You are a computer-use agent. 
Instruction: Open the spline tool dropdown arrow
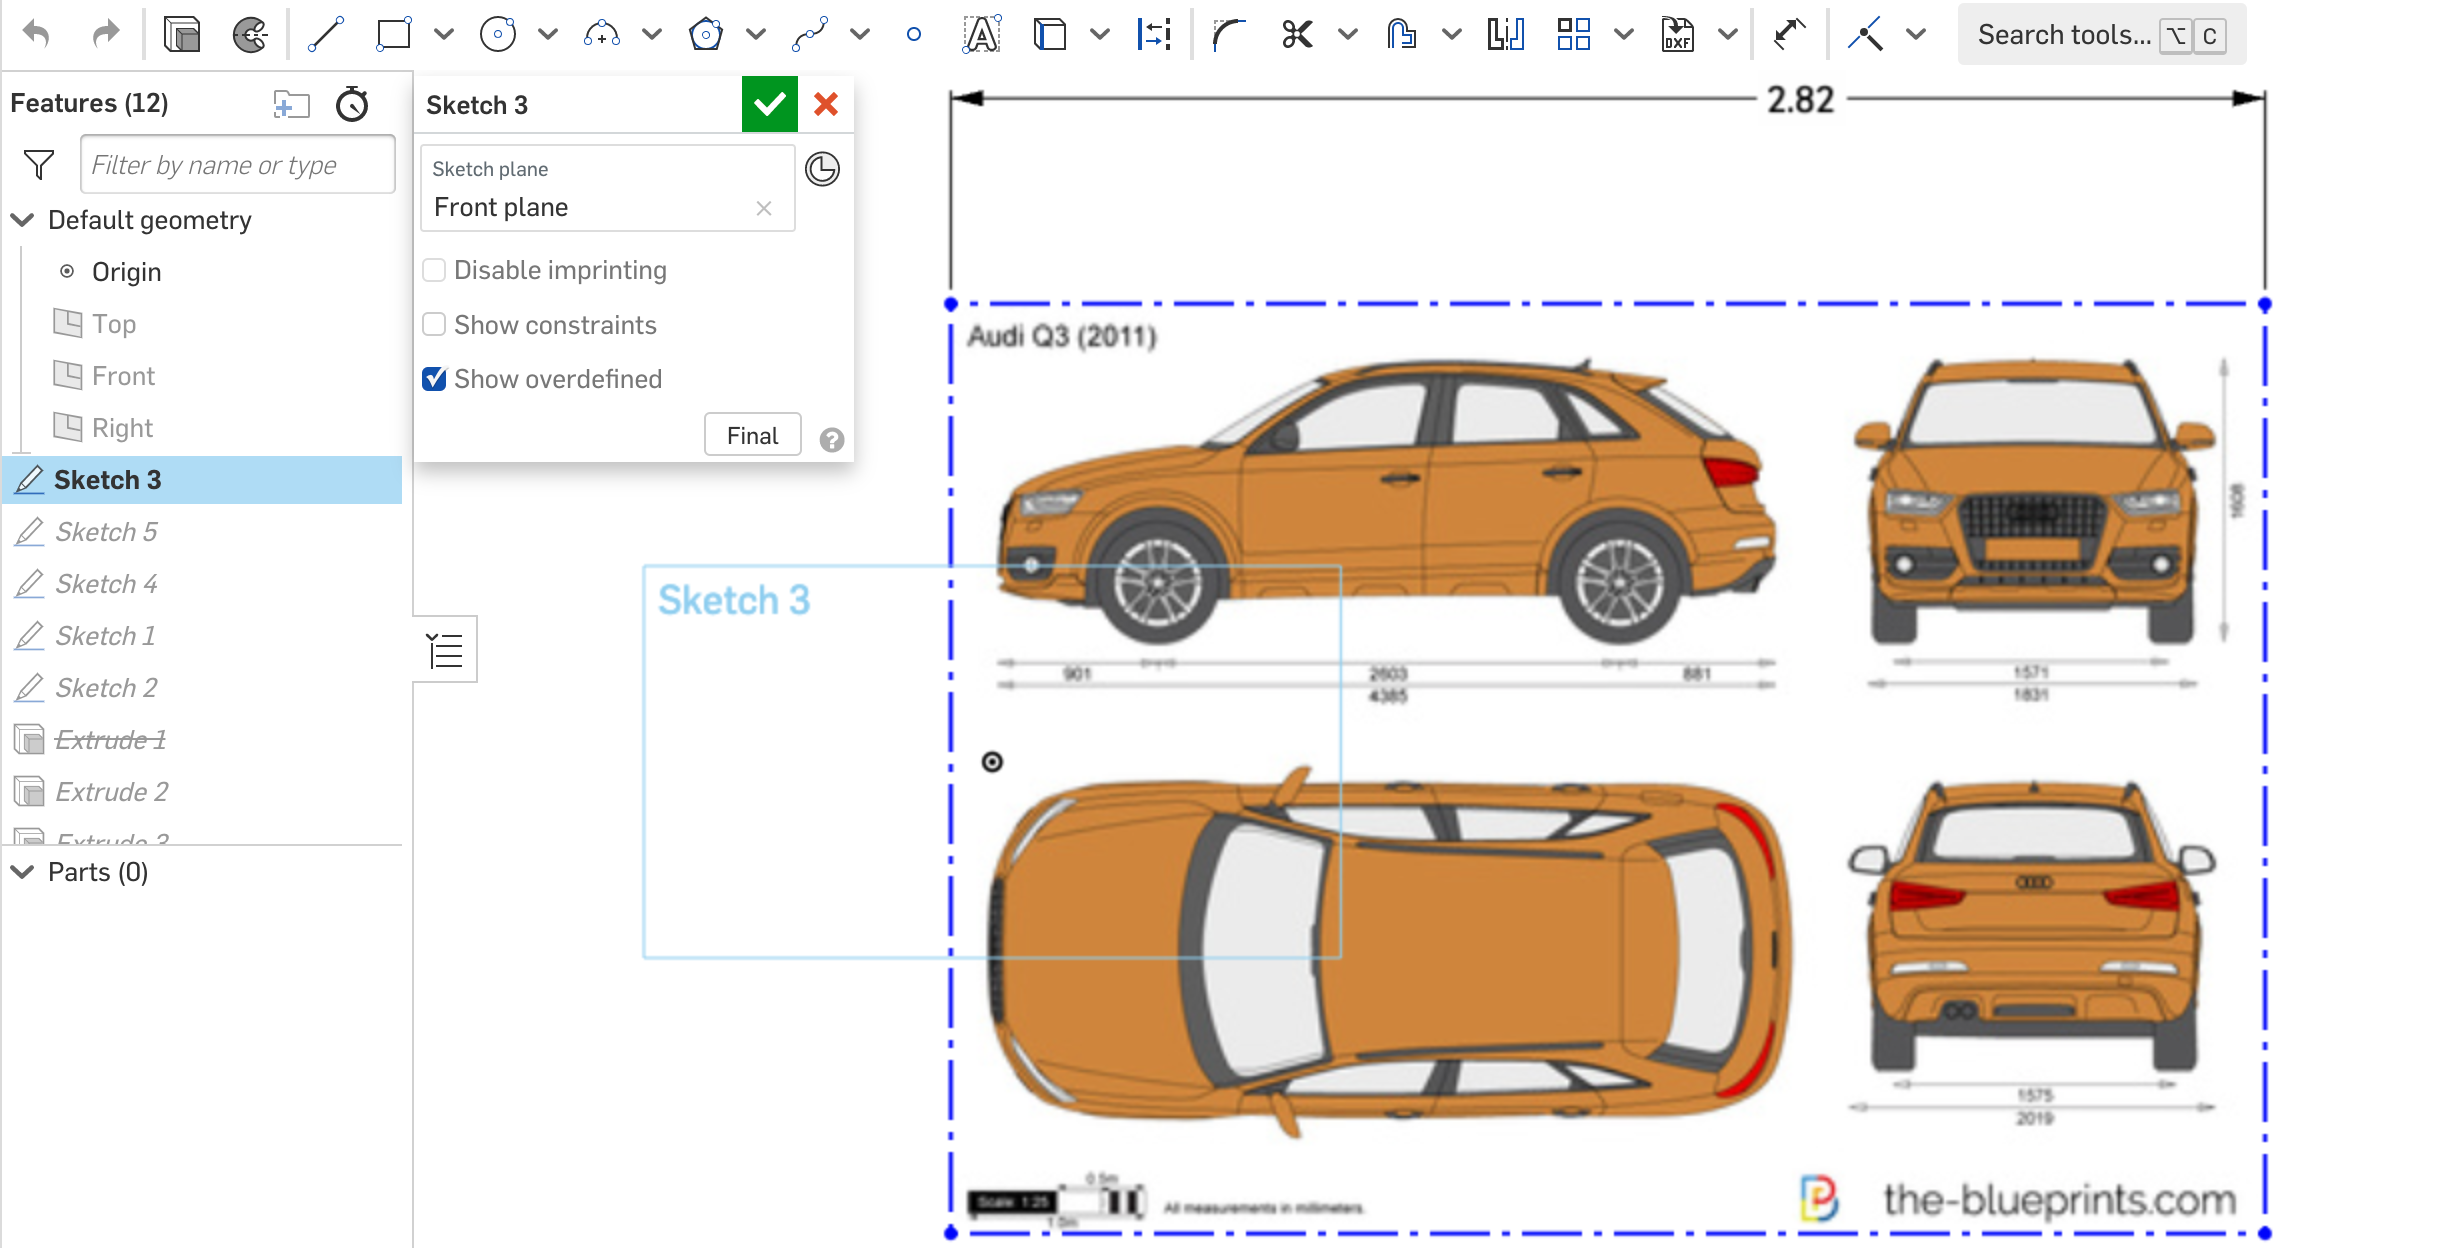[860, 33]
